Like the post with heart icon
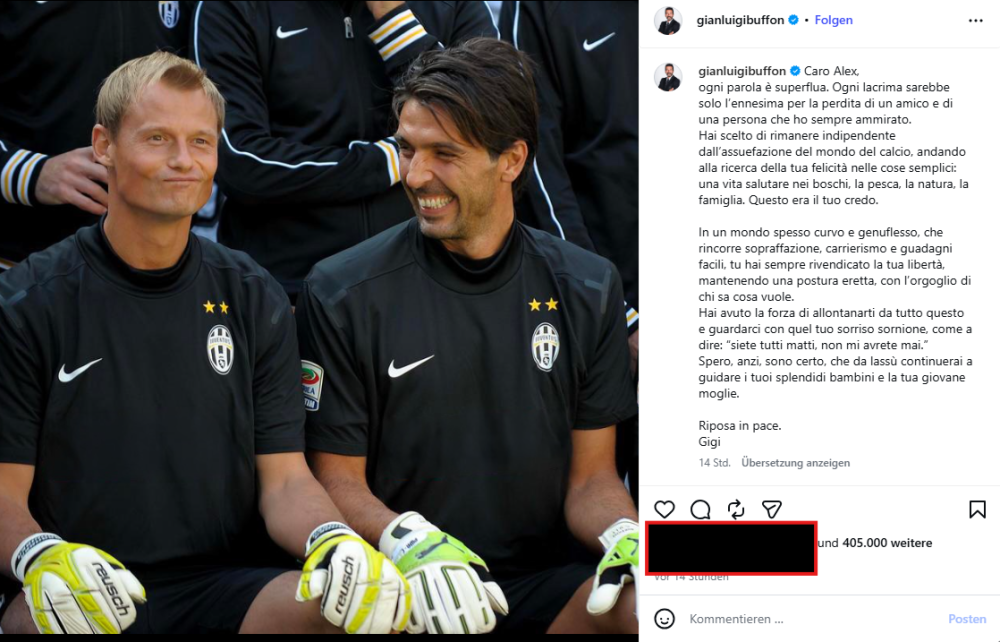Viewport: 1000px width, 642px height. [664, 509]
